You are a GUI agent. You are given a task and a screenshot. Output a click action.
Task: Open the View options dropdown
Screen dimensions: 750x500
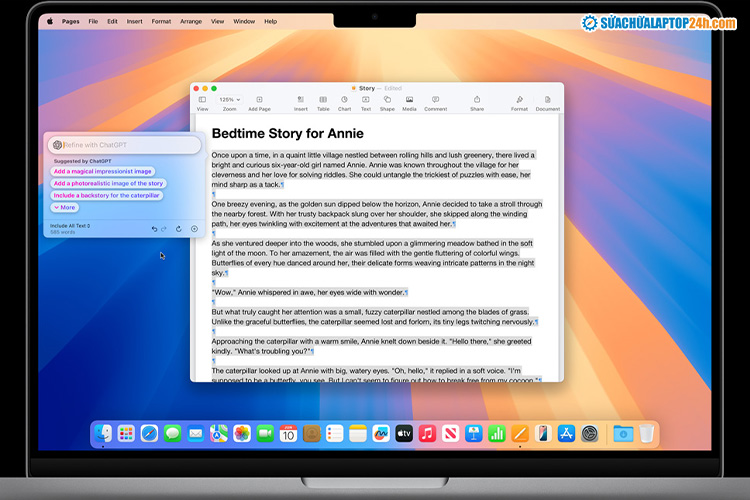202,101
